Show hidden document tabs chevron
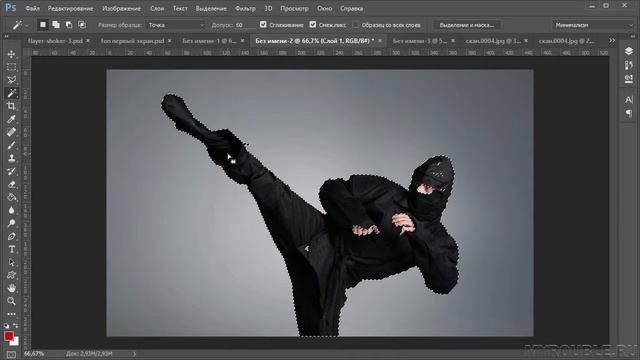This screenshot has height=360, width=640. point(612,40)
